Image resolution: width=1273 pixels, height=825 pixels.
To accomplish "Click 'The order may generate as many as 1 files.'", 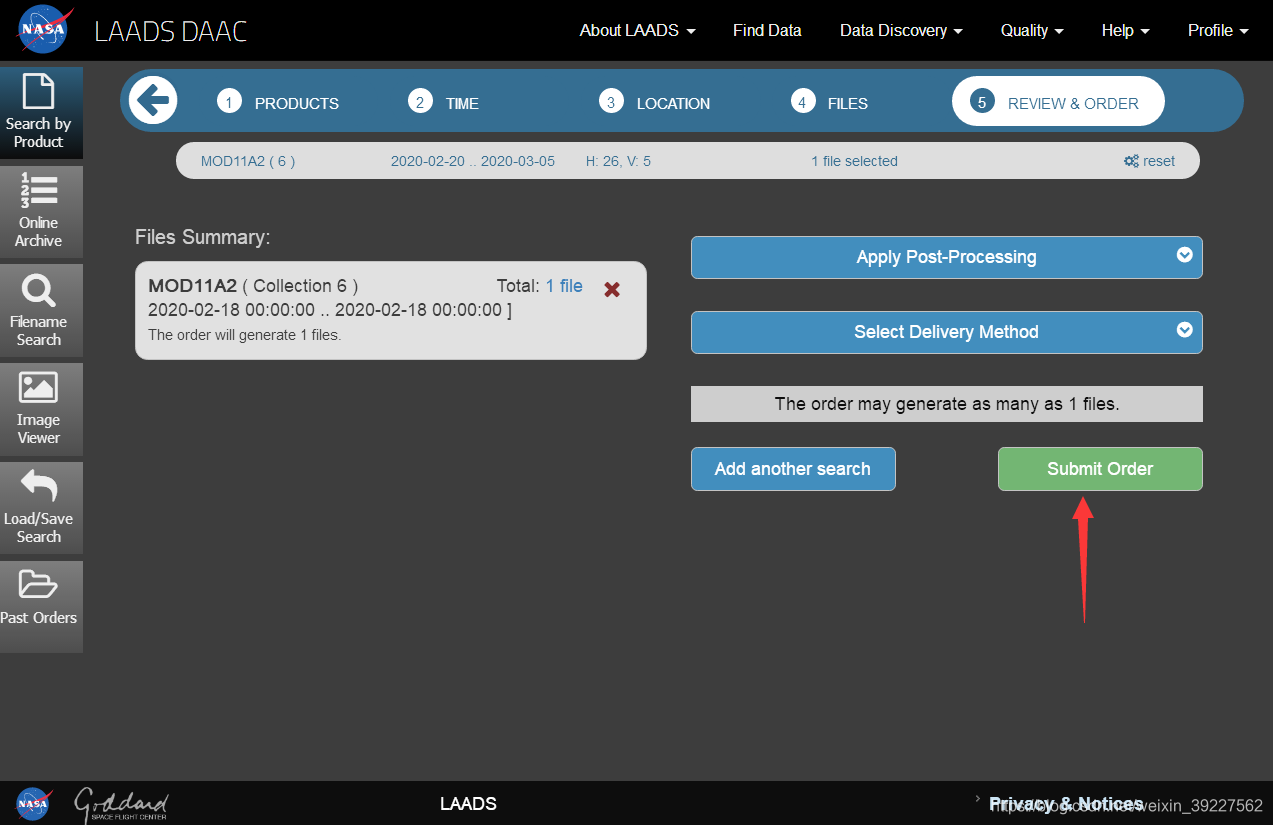I will 946,404.
